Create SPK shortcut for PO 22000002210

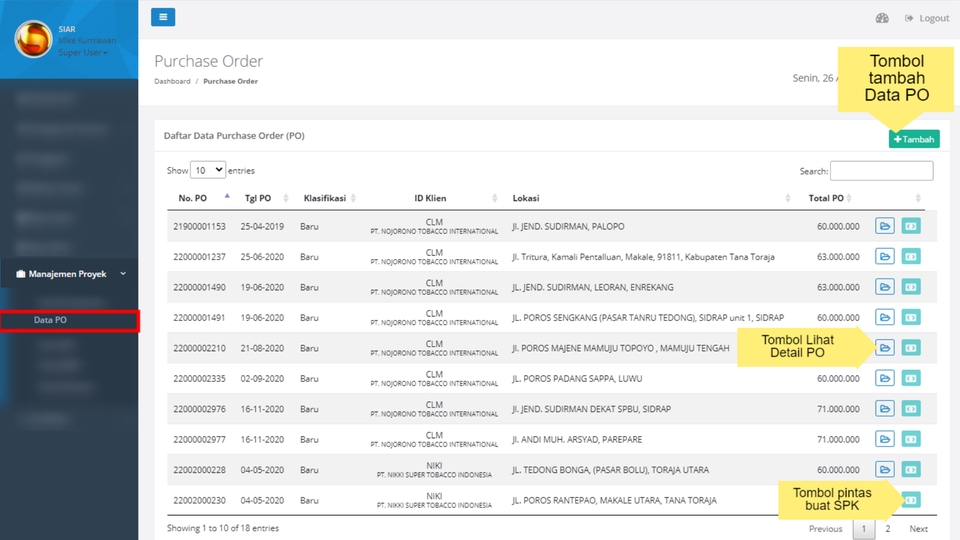(911, 348)
